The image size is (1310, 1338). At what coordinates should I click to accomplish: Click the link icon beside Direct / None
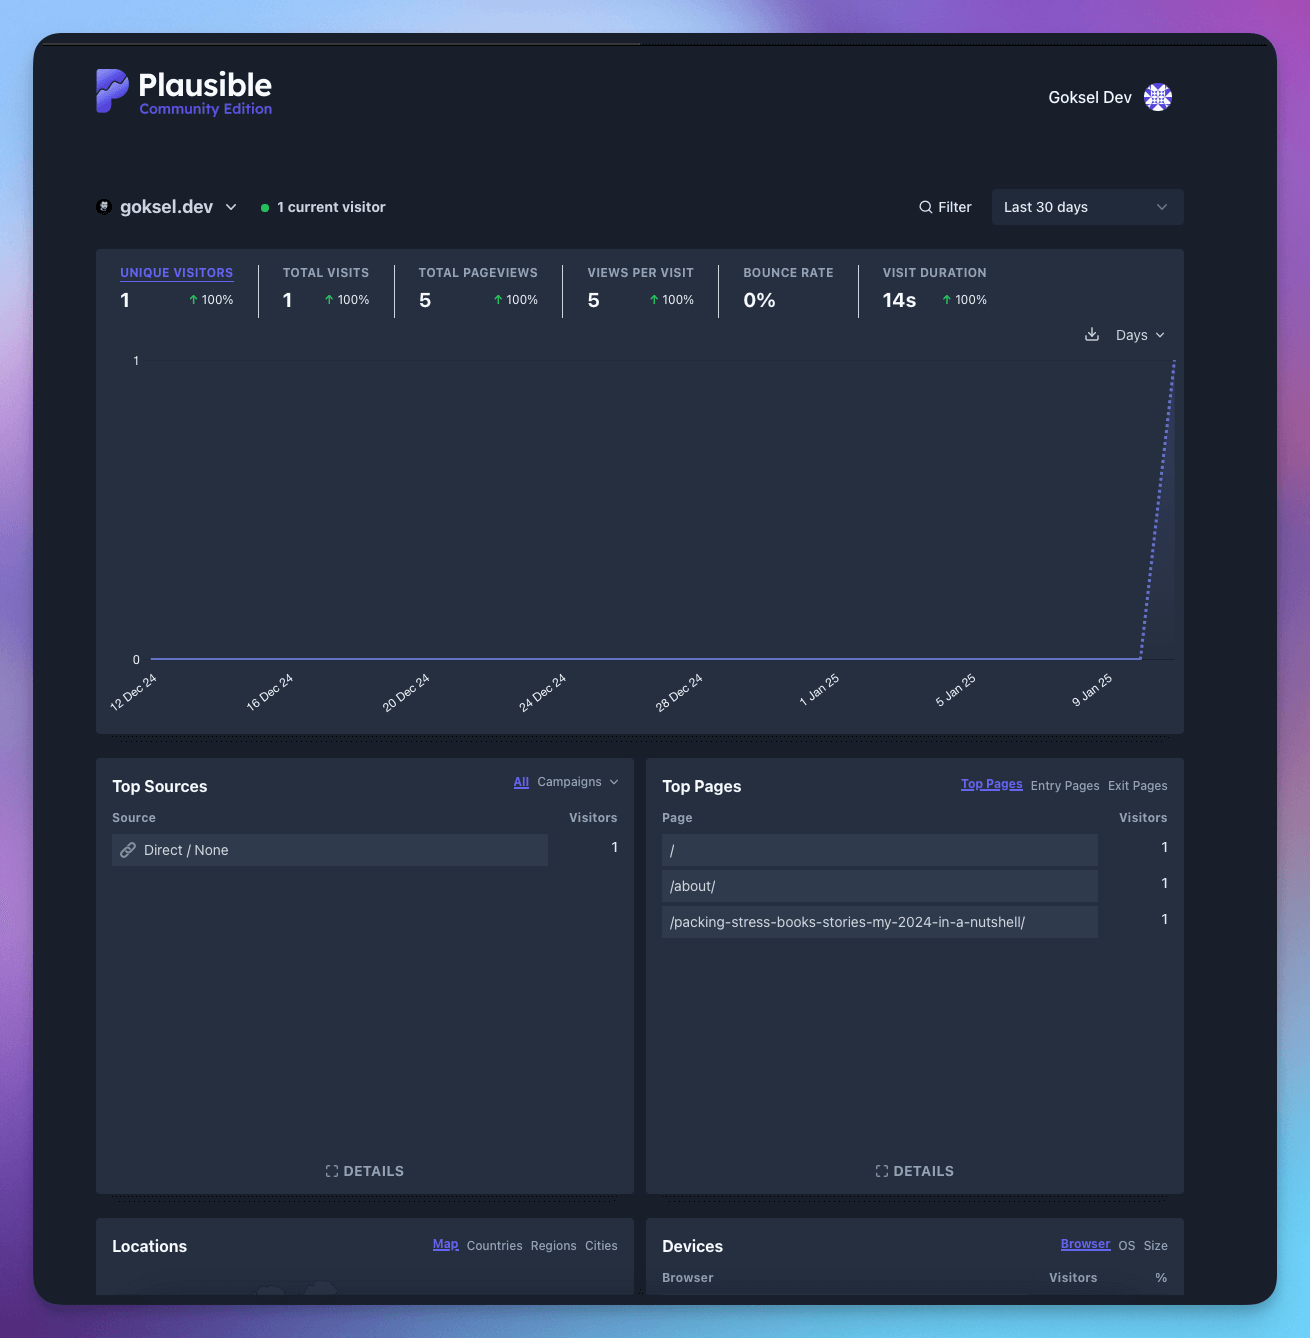coord(128,850)
